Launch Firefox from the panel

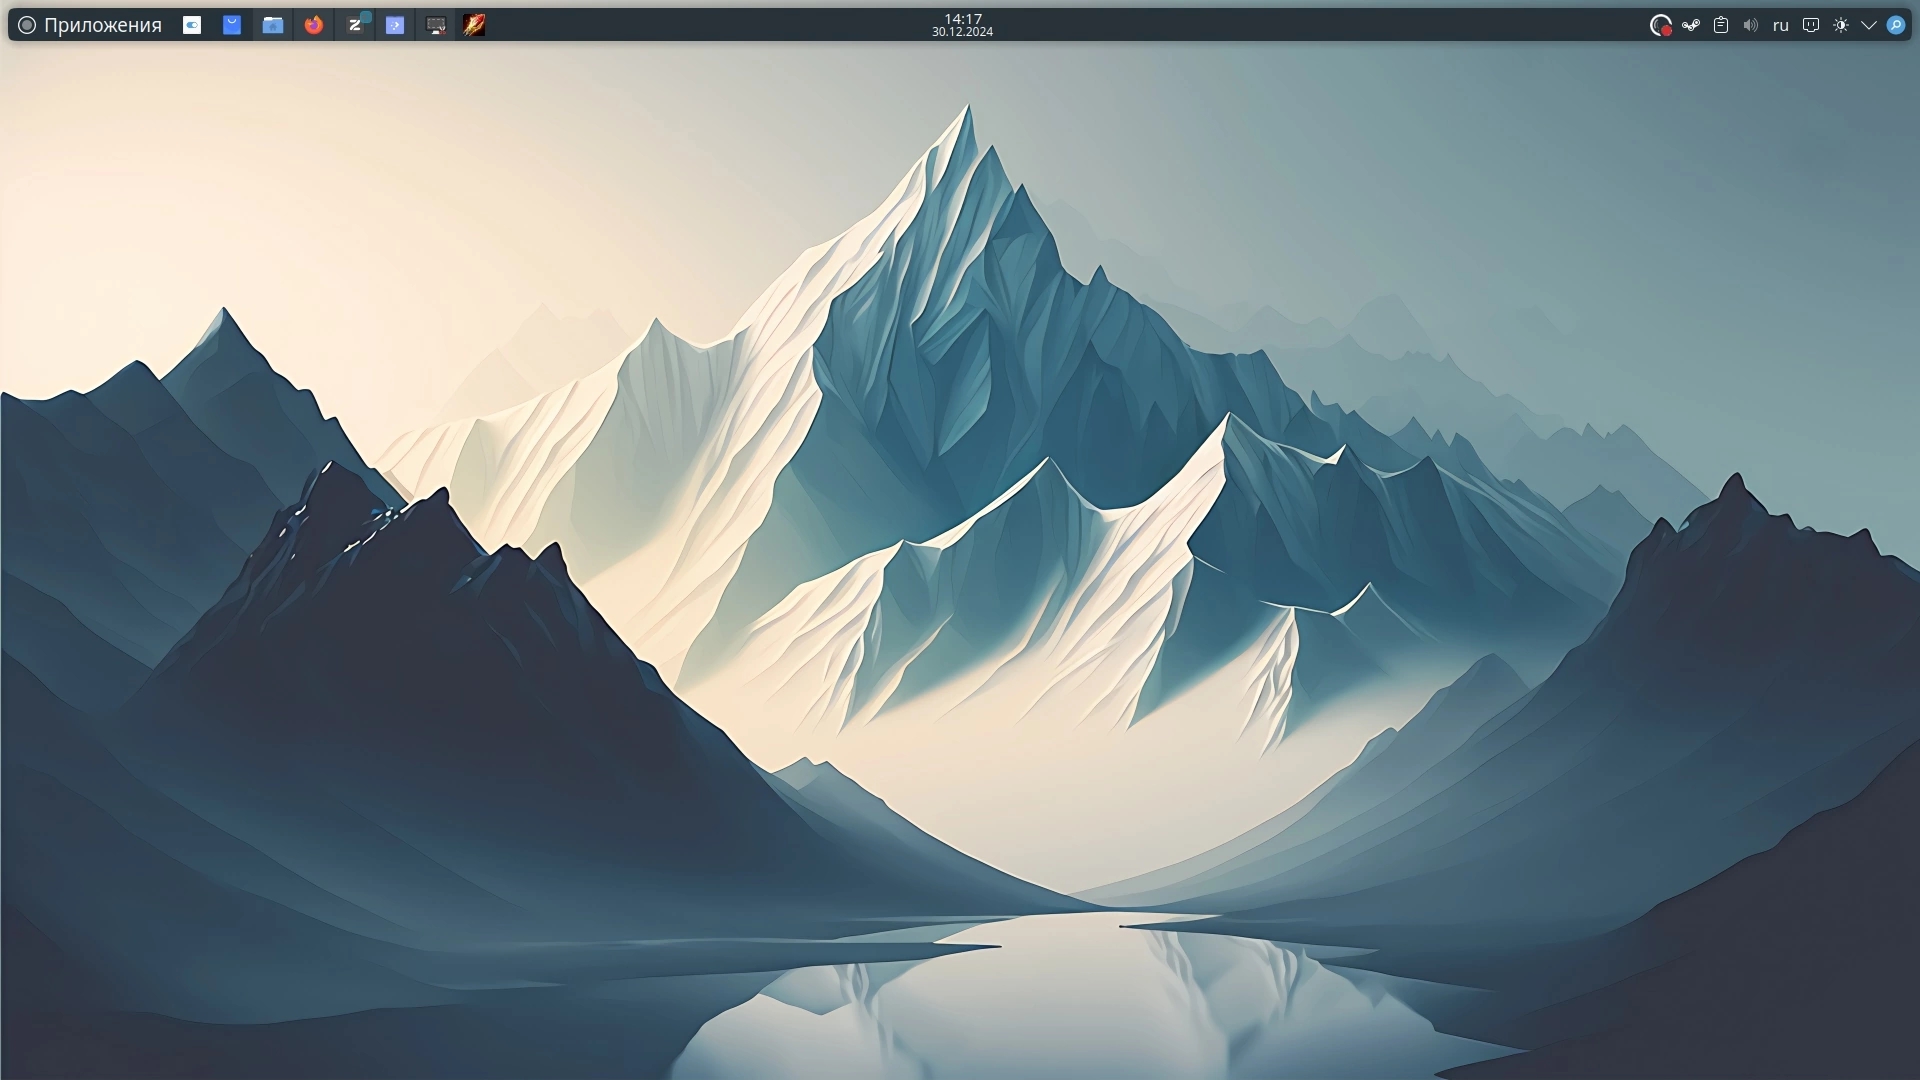click(x=314, y=25)
